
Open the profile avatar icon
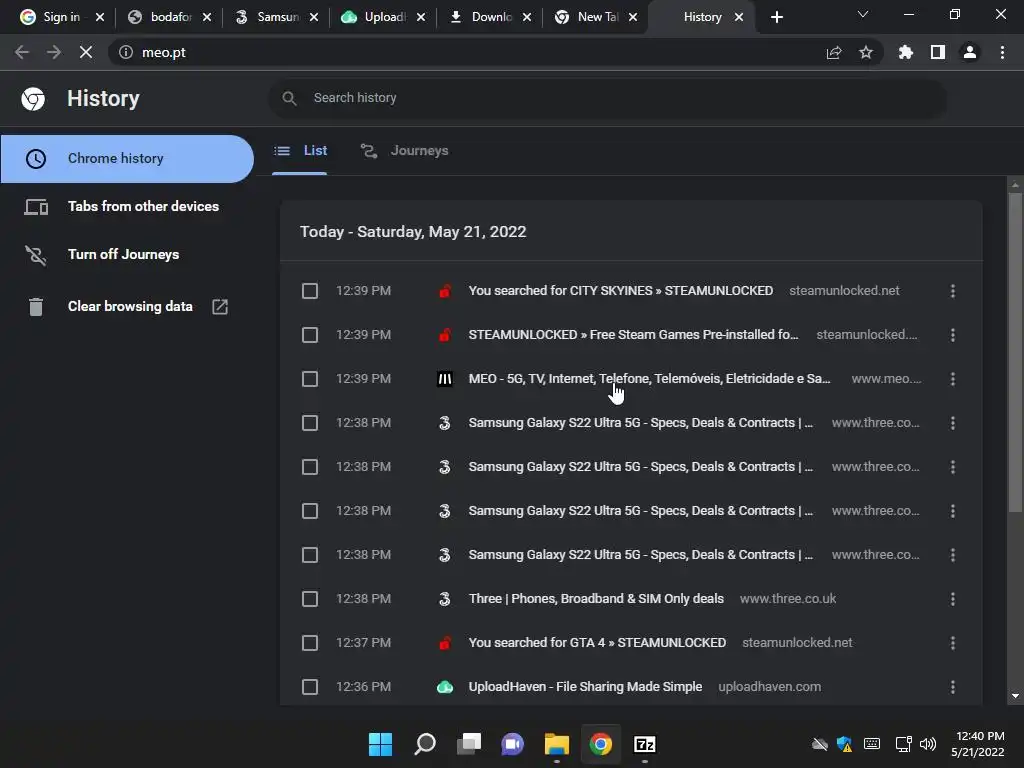point(970,52)
